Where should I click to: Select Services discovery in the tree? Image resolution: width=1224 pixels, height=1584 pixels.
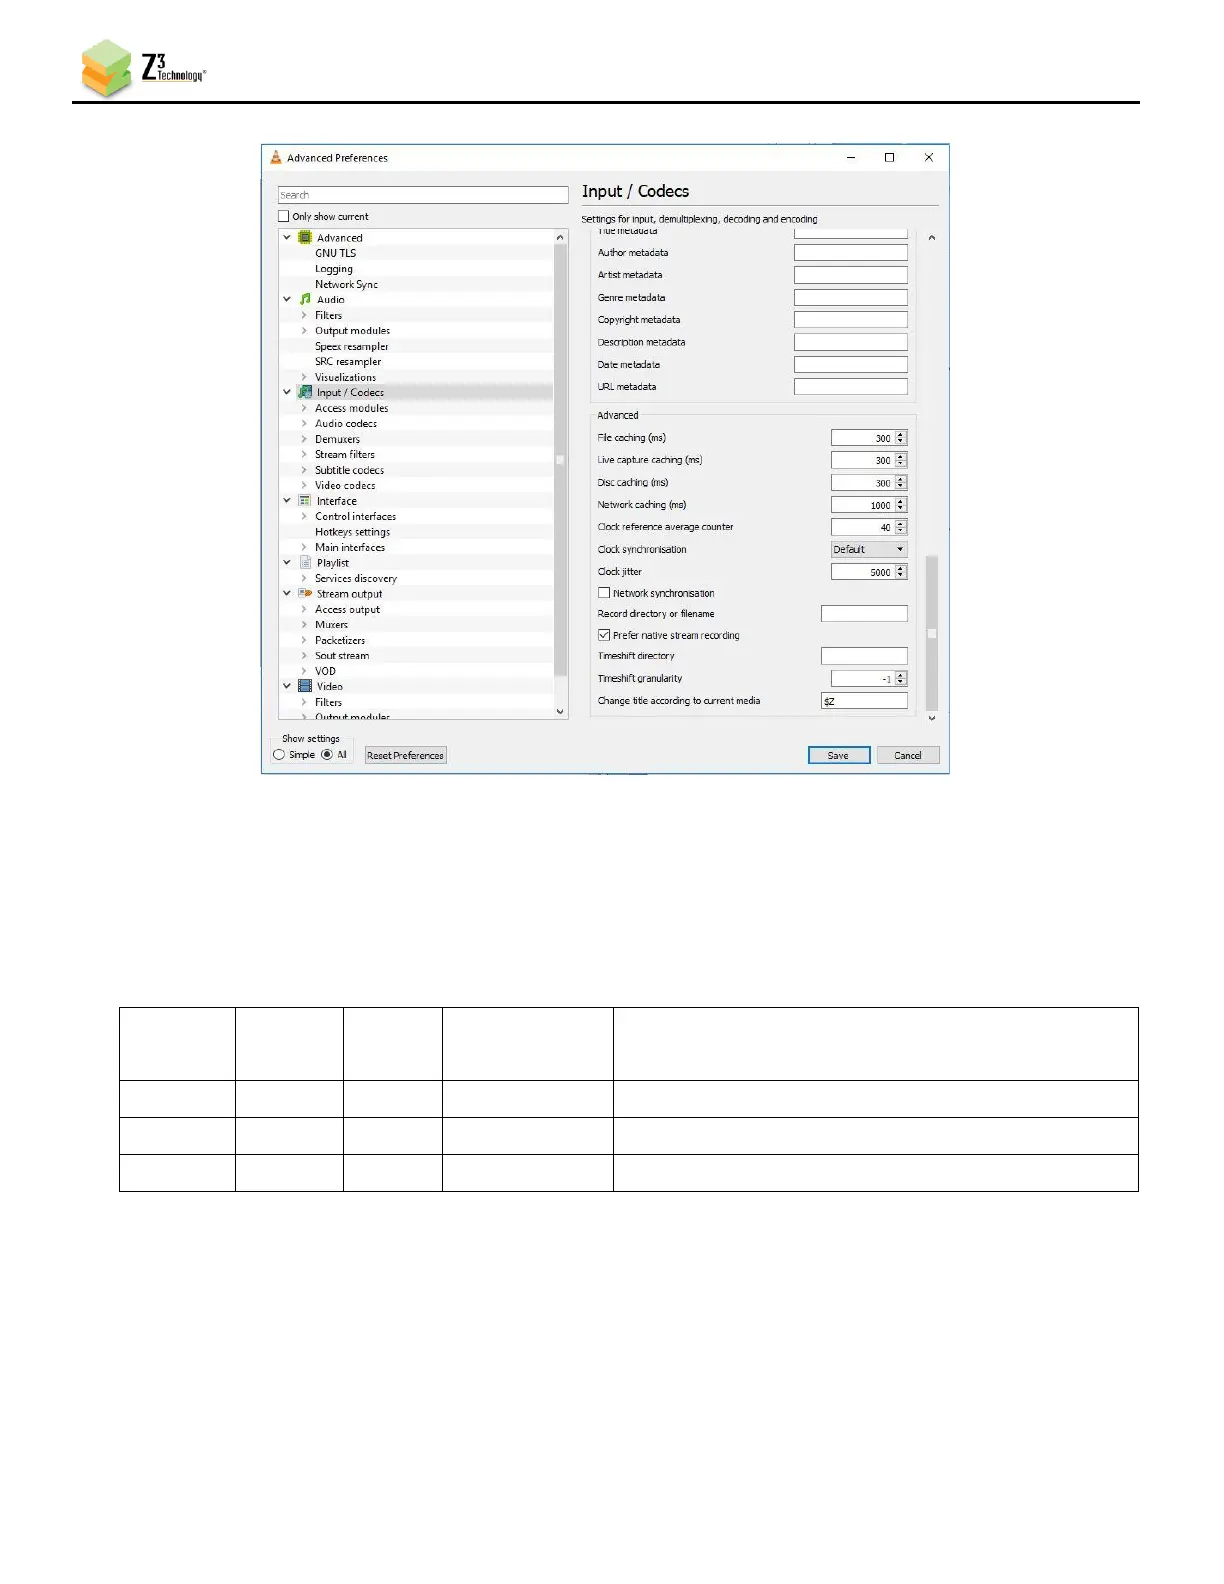[x=356, y=579]
